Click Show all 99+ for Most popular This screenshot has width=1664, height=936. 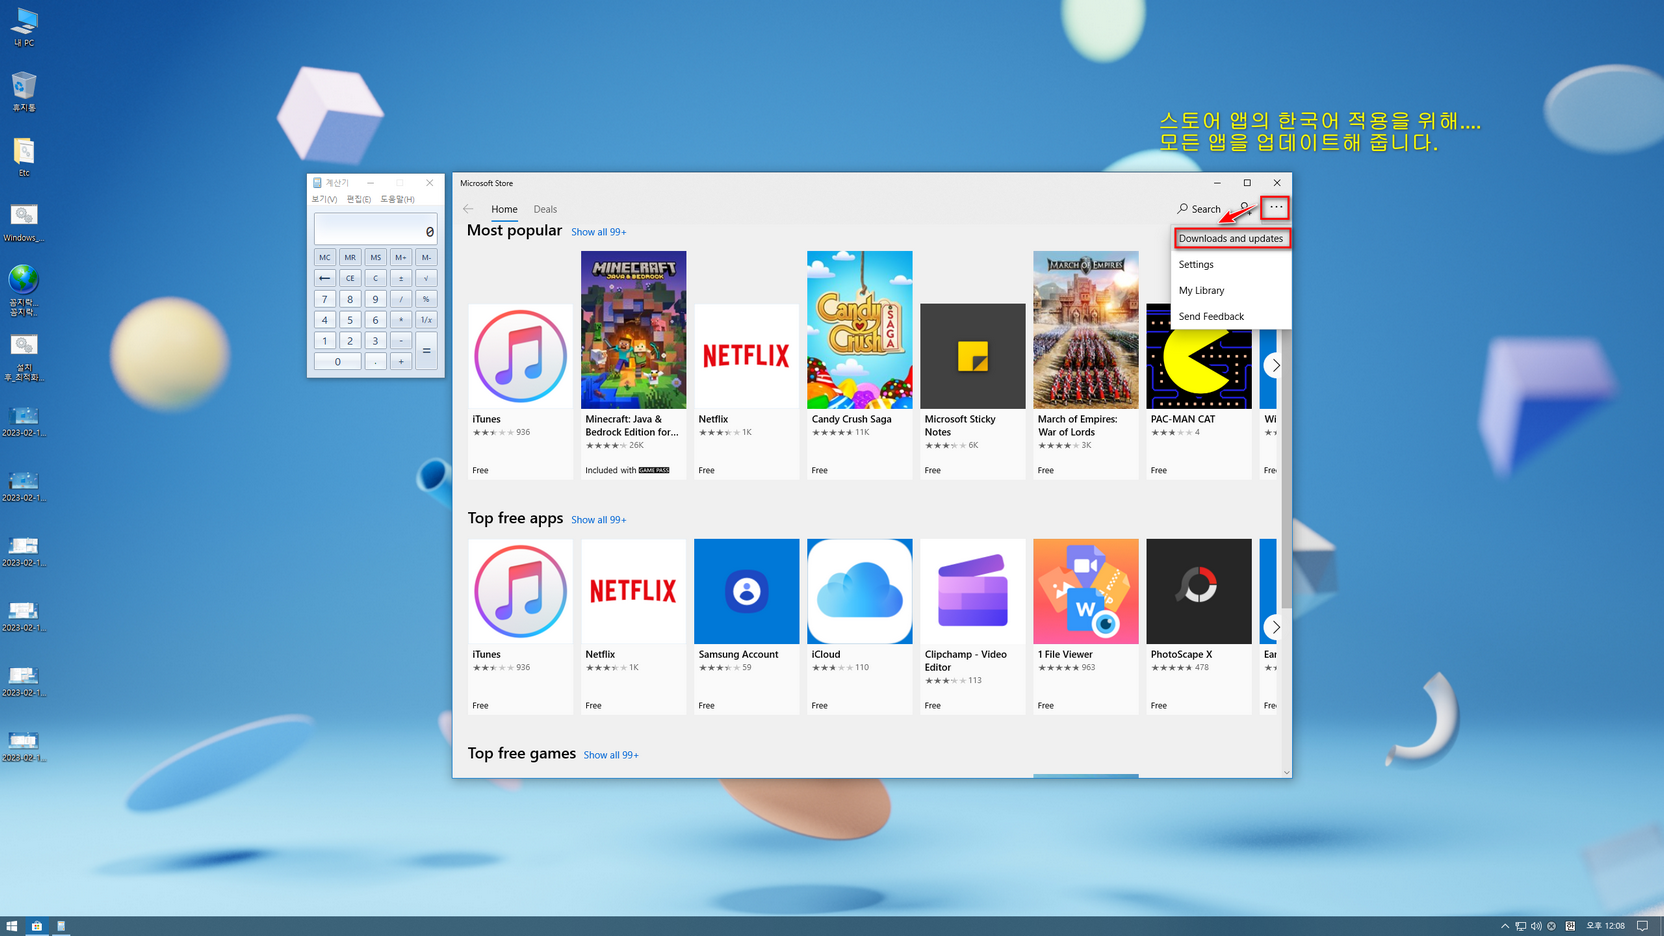point(598,232)
